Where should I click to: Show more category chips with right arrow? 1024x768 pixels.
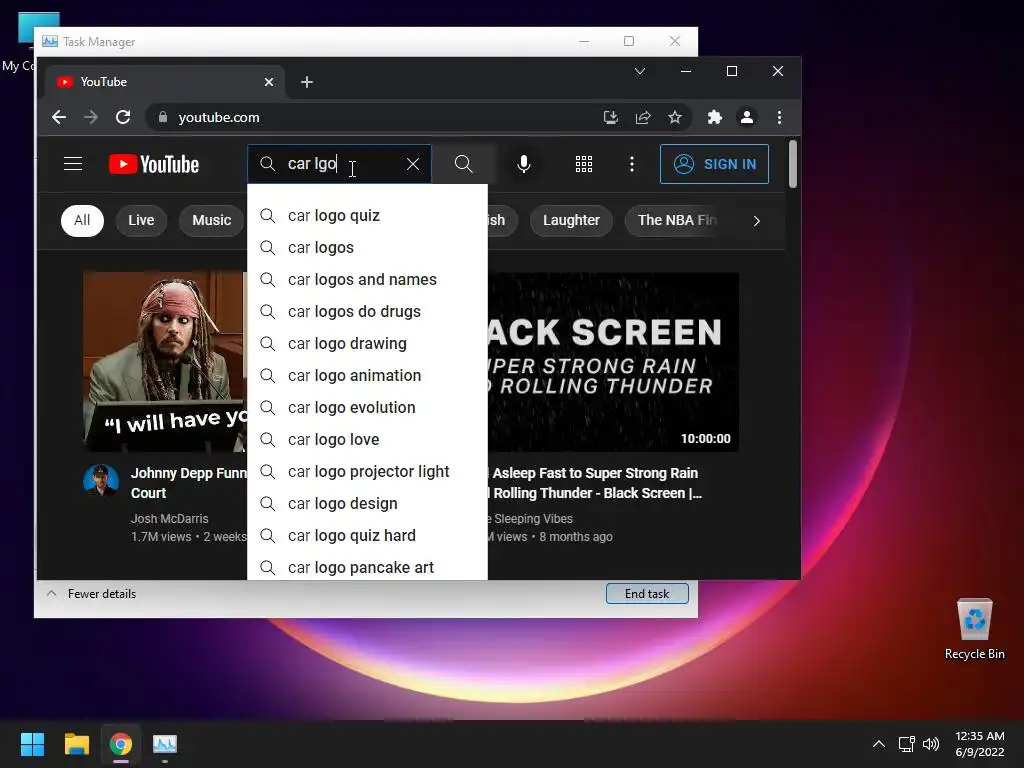(x=756, y=221)
